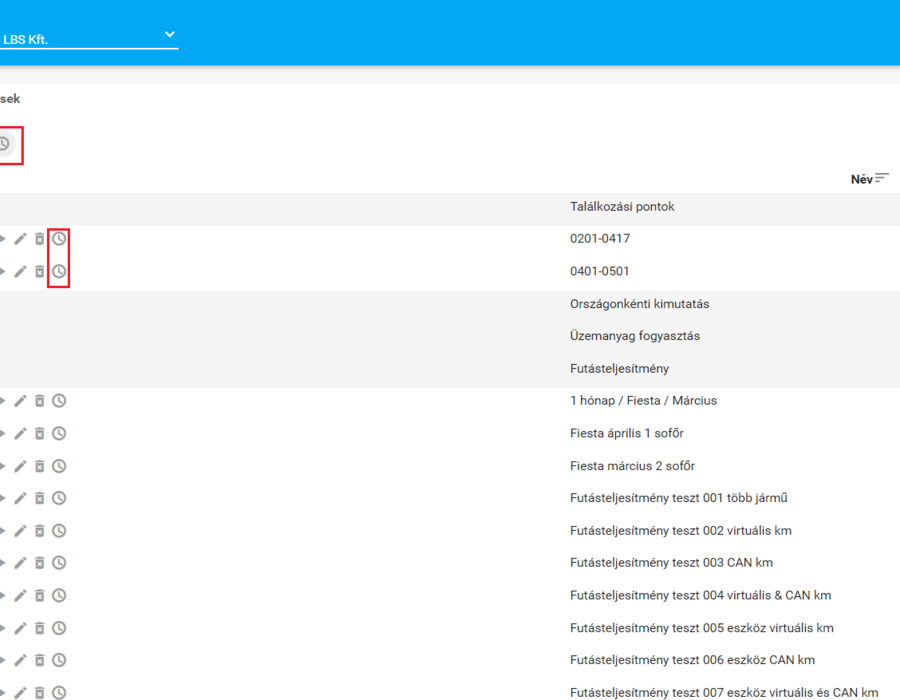900x700 pixels.
Task: Edit Futásteljesítmény teszt 003 CAN km
Action: (x=20, y=563)
